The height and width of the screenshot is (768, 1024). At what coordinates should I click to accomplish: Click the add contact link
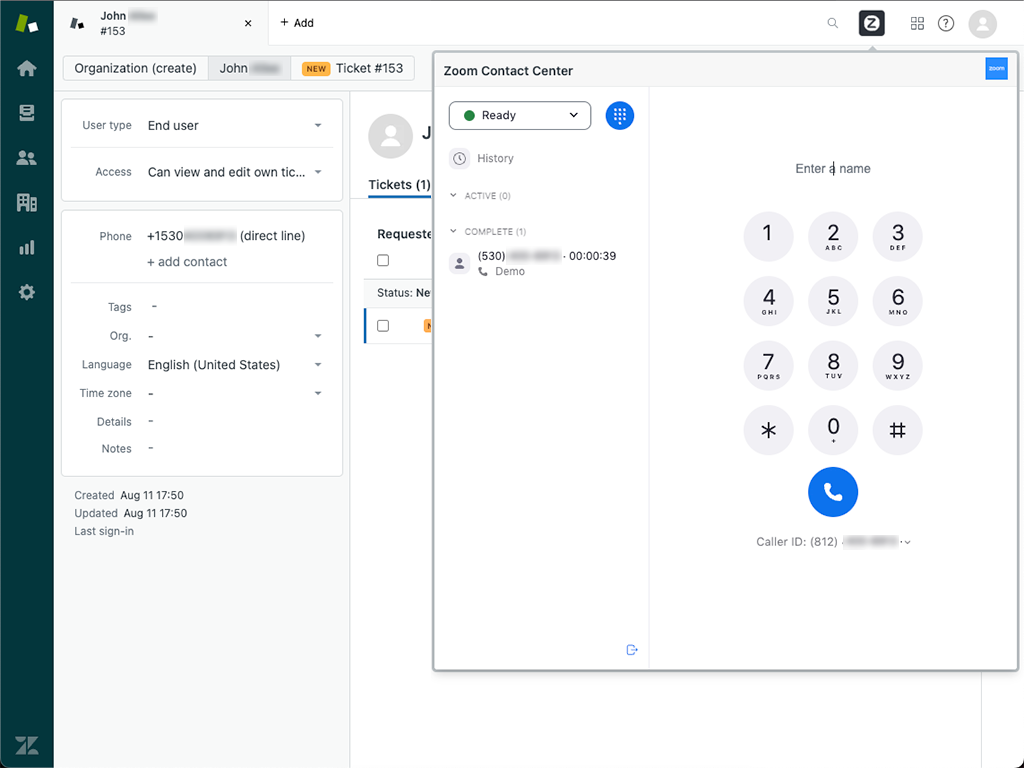[x=187, y=261]
